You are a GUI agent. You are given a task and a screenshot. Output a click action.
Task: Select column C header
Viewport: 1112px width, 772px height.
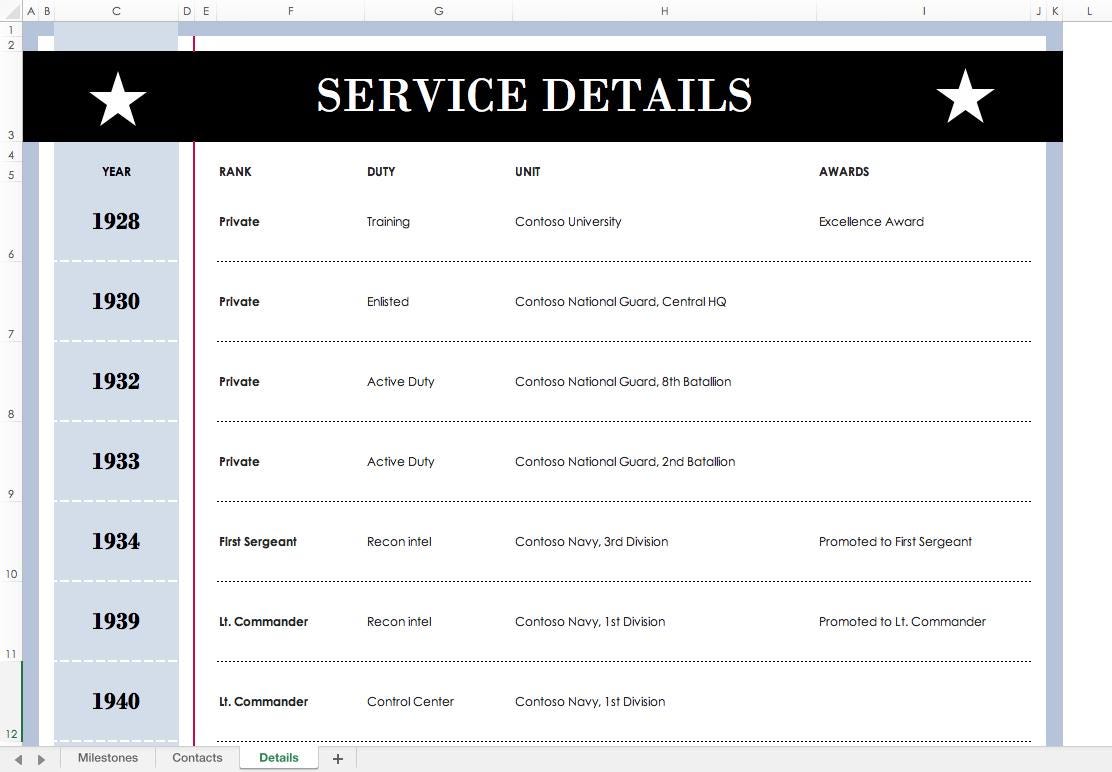(x=116, y=11)
